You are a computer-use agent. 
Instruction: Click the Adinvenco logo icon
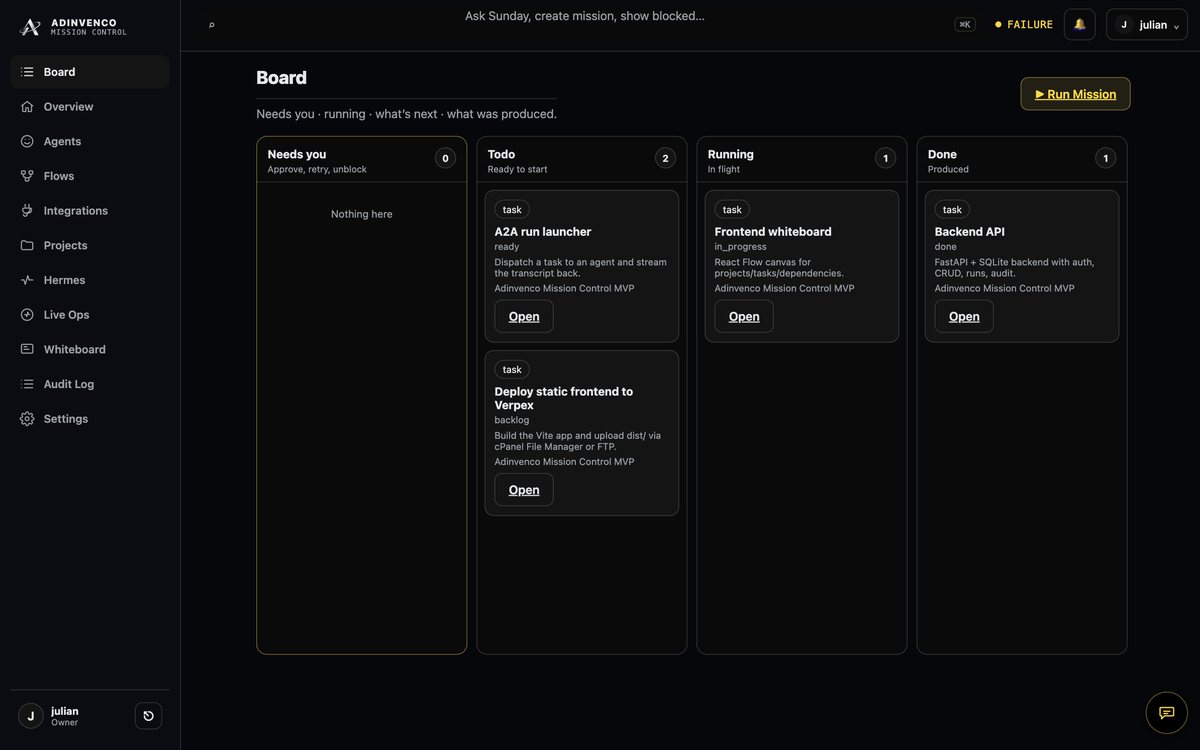point(30,26)
